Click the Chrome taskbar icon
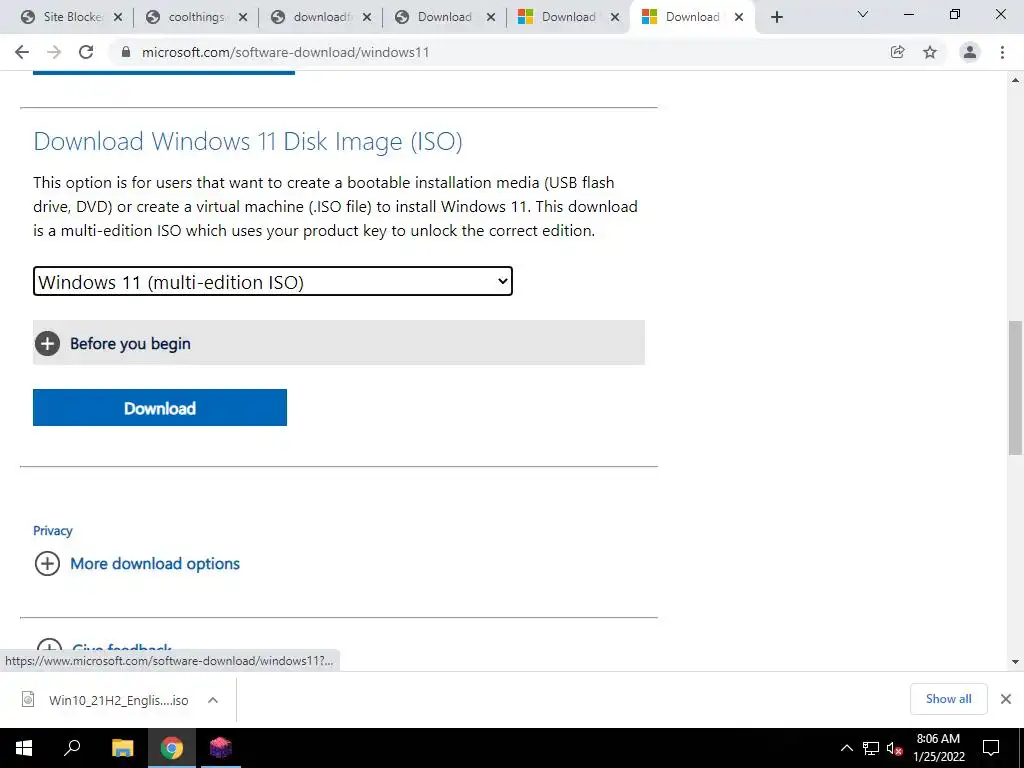The height and width of the screenshot is (768, 1024). (x=172, y=748)
